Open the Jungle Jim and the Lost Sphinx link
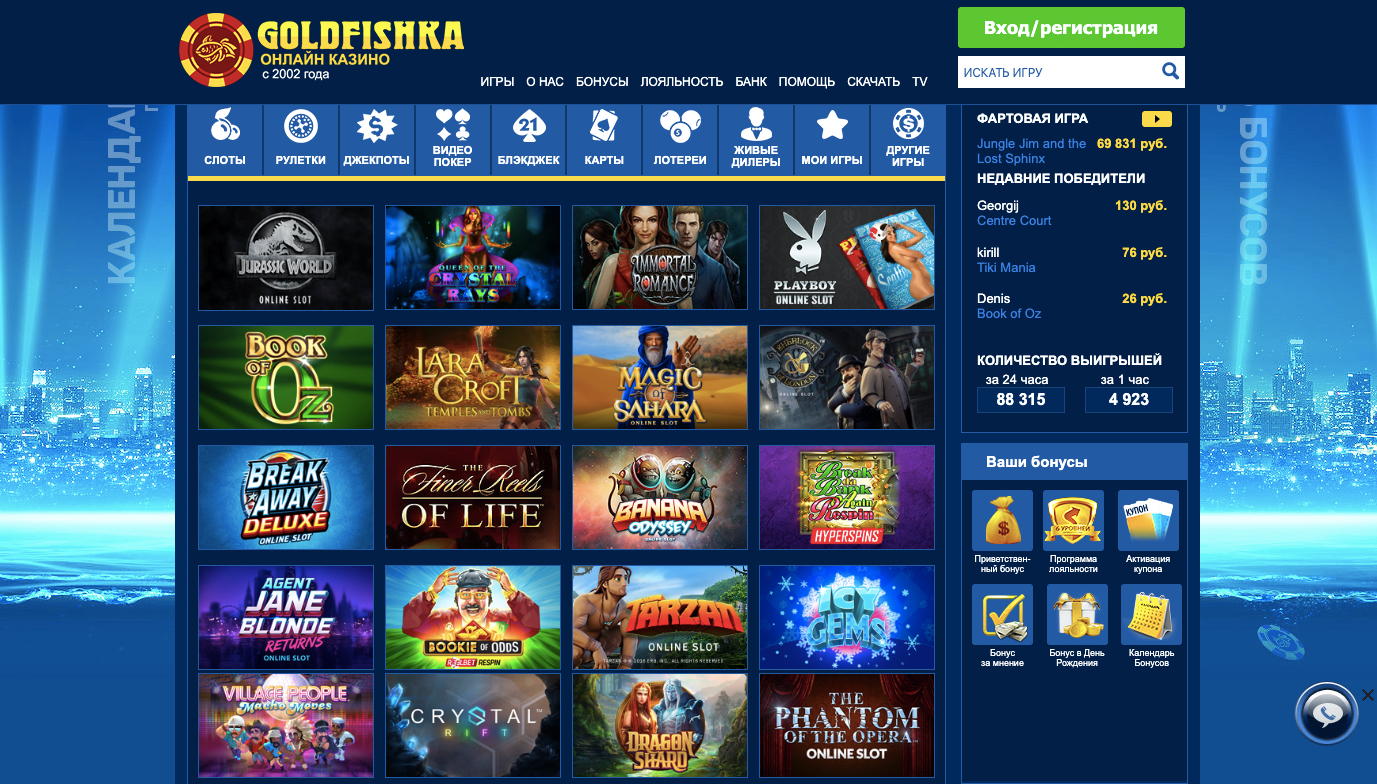1377x784 pixels. (1031, 151)
